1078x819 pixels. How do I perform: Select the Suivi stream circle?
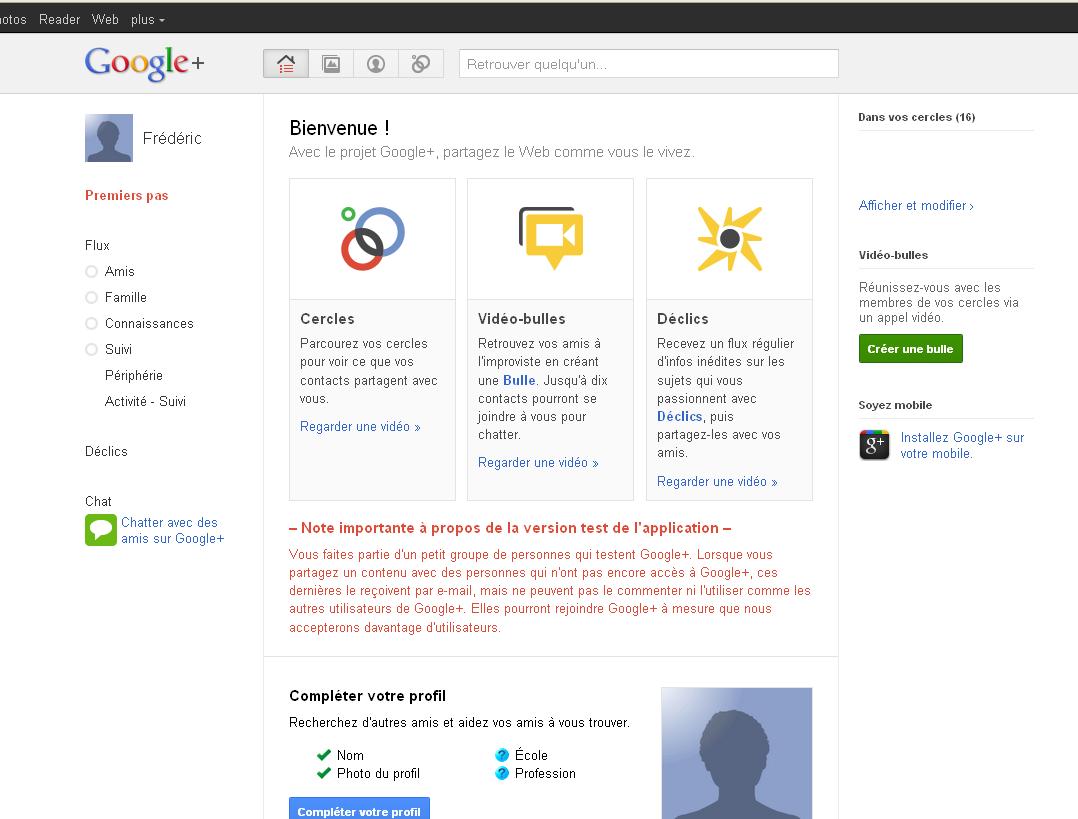click(x=91, y=349)
